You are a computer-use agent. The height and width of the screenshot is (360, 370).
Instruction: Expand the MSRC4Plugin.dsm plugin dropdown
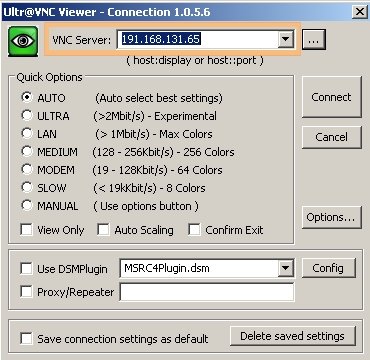[285, 268]
